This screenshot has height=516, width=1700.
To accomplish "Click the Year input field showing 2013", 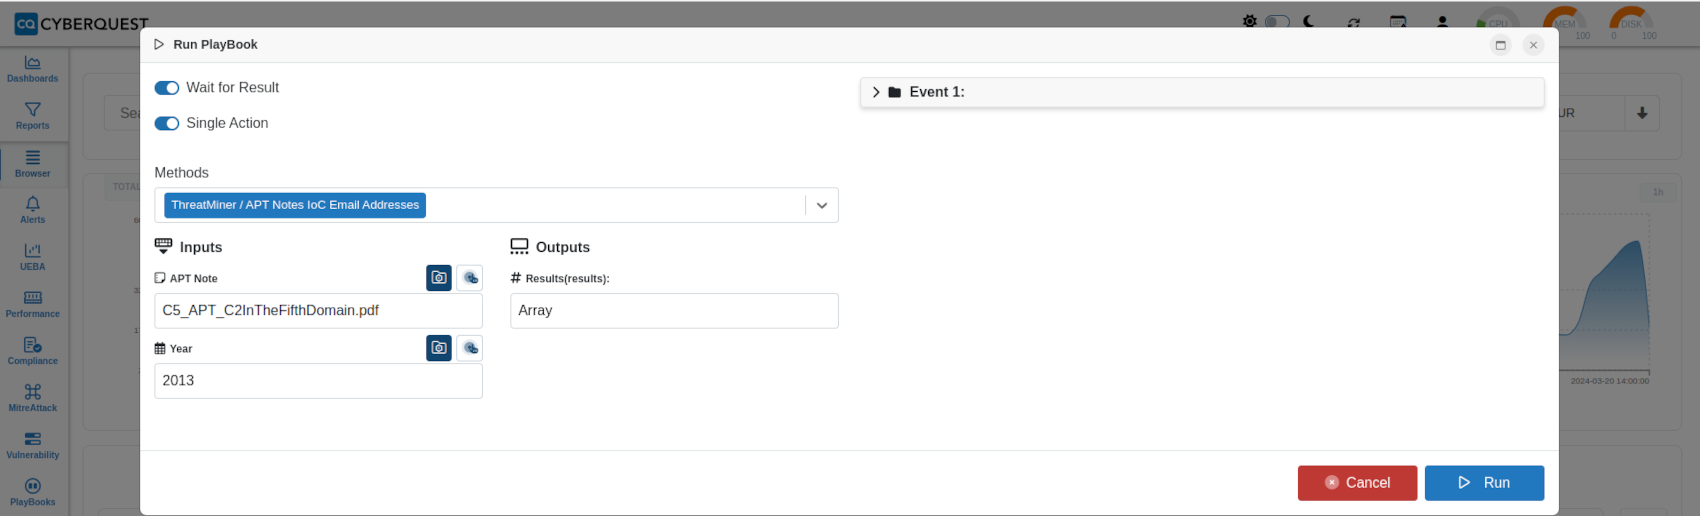I will (x=318, y=381).
